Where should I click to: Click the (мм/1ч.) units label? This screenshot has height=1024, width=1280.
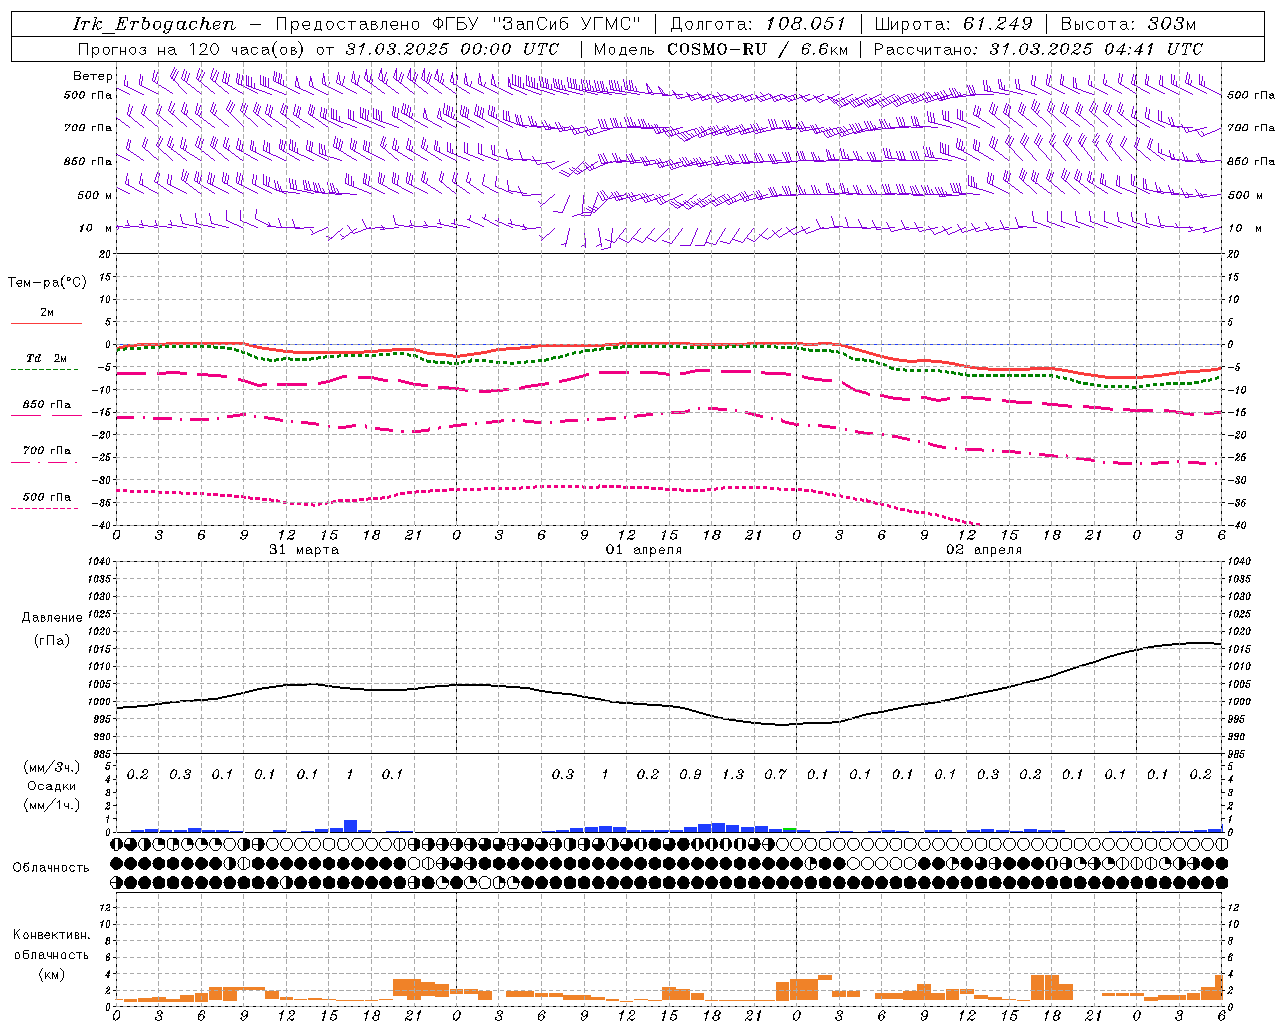(x=52, y=805)
